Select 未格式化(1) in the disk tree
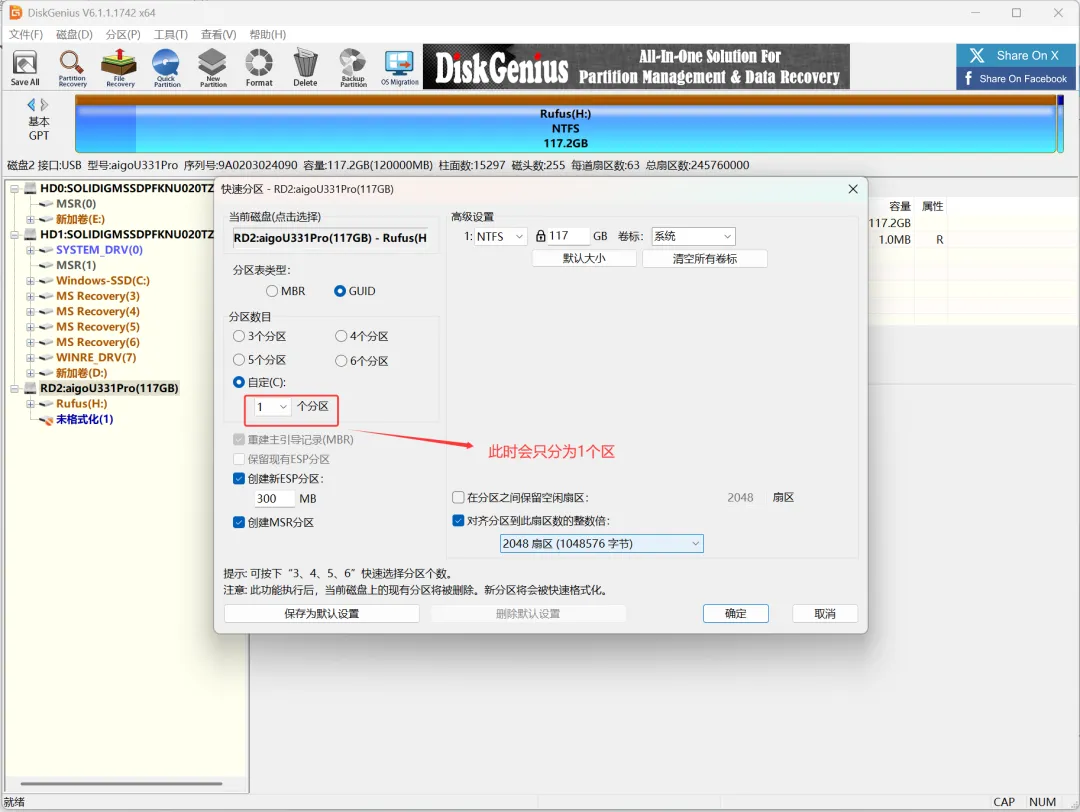Screen dimensions: 1080x812 tap(85, 419)
